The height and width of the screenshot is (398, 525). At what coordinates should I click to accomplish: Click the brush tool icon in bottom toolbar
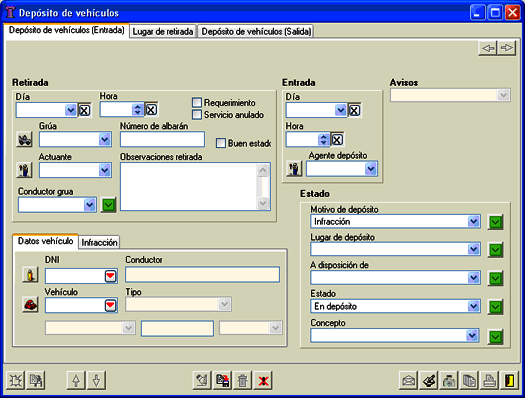(x=429, y=380)
